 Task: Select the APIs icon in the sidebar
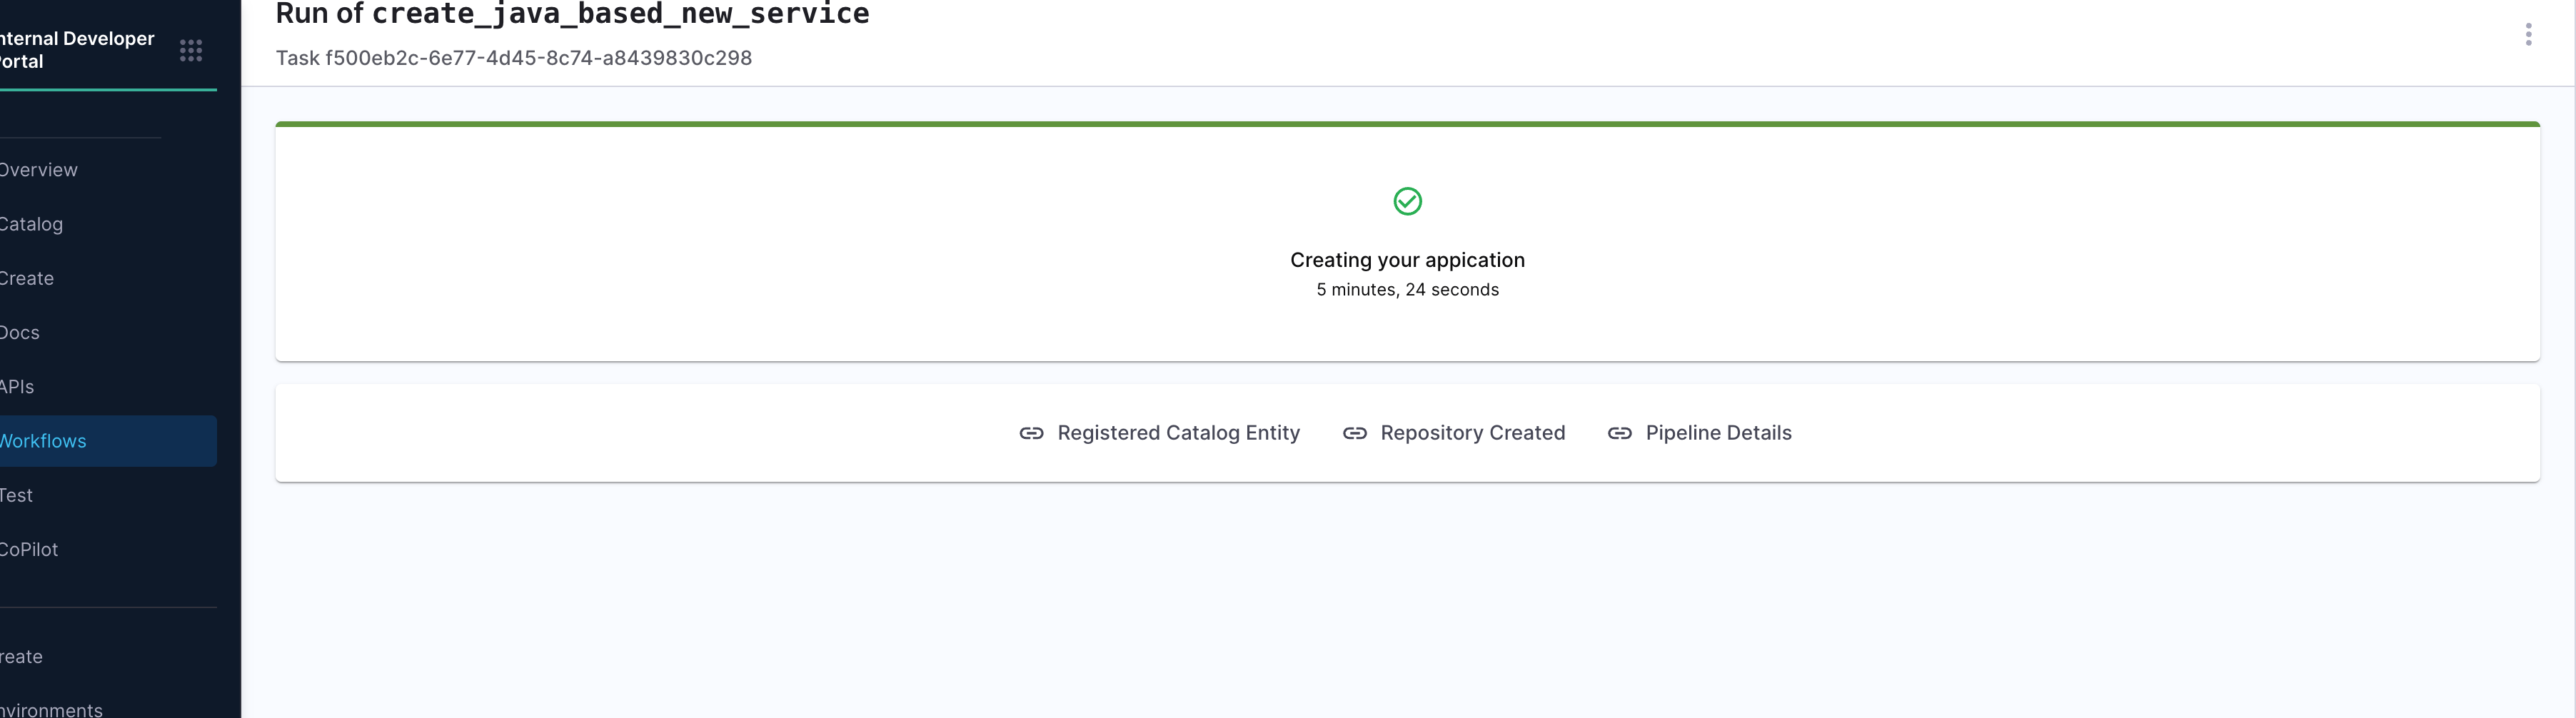coord(16,386)
